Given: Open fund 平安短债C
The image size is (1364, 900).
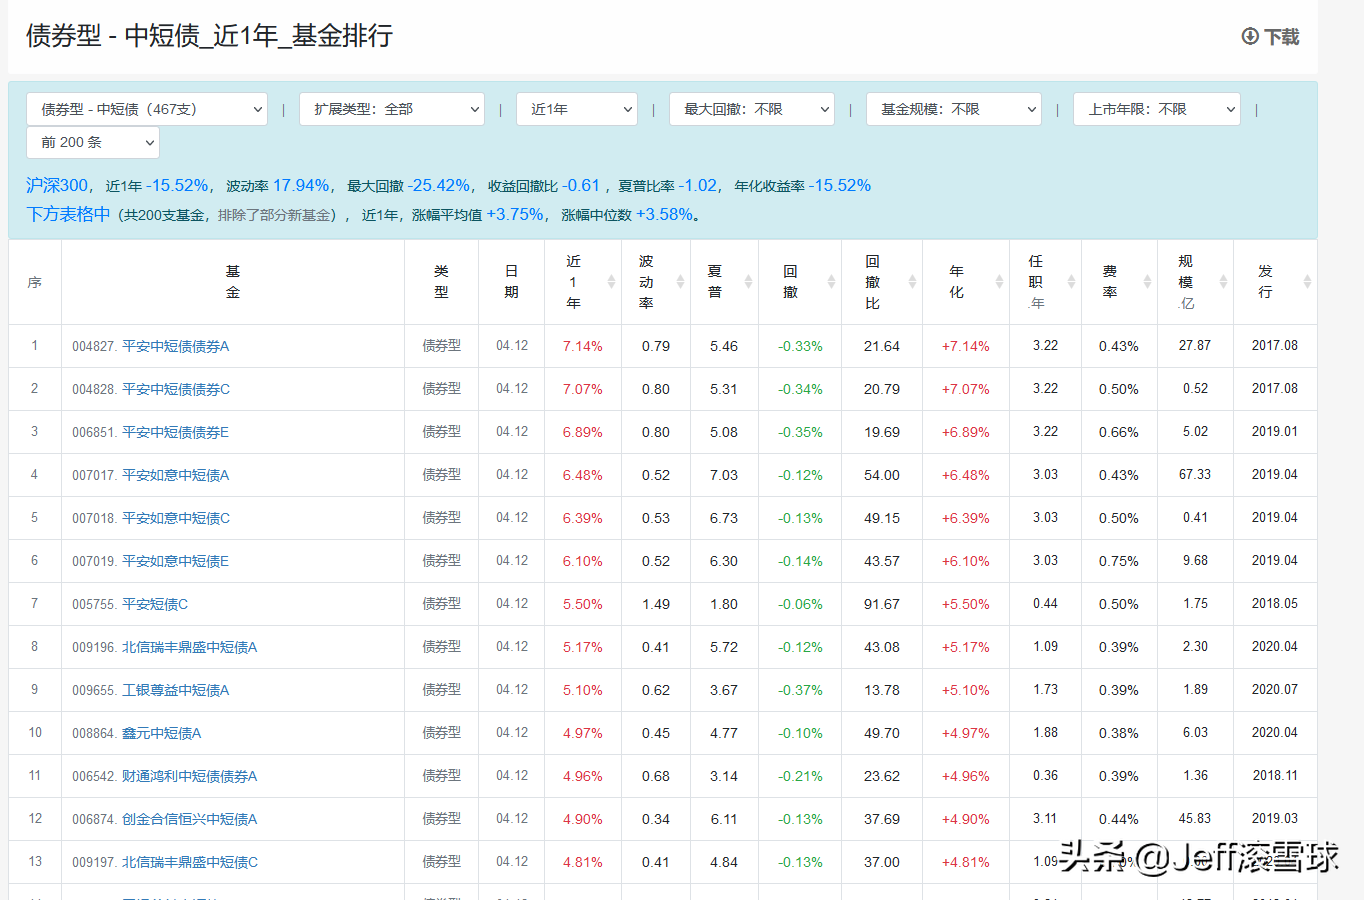Looking at the screenshot, I should coord(155,604).
